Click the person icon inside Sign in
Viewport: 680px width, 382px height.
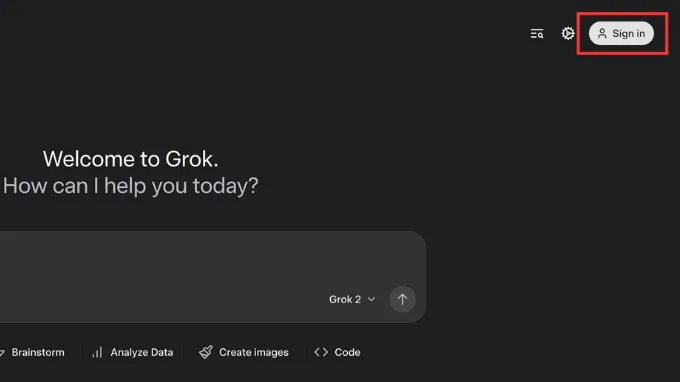click(x=602, y=33)
